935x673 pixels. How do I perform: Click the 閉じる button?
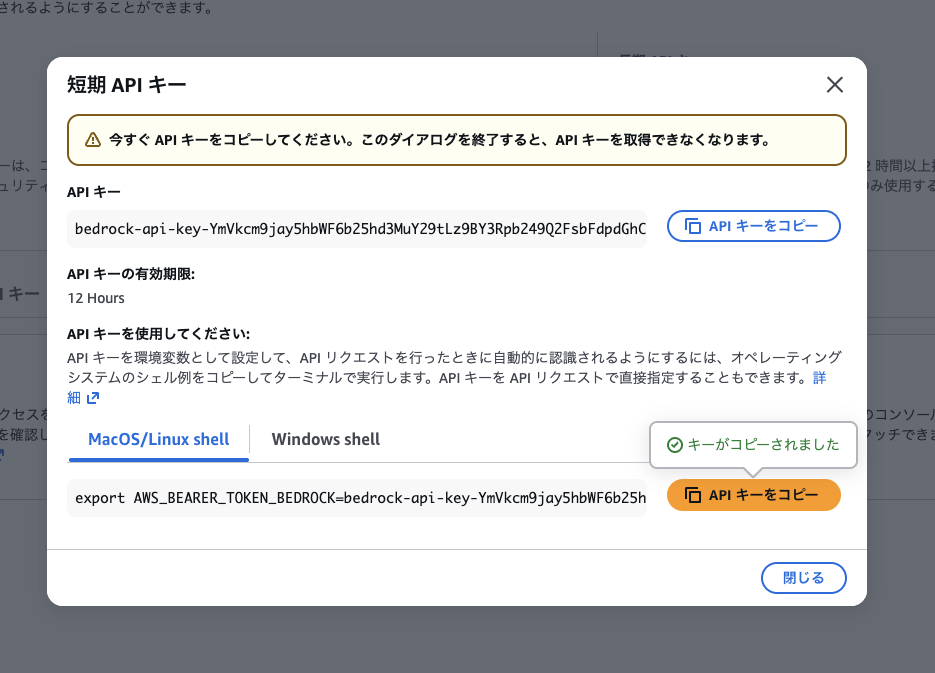[803, 578]
